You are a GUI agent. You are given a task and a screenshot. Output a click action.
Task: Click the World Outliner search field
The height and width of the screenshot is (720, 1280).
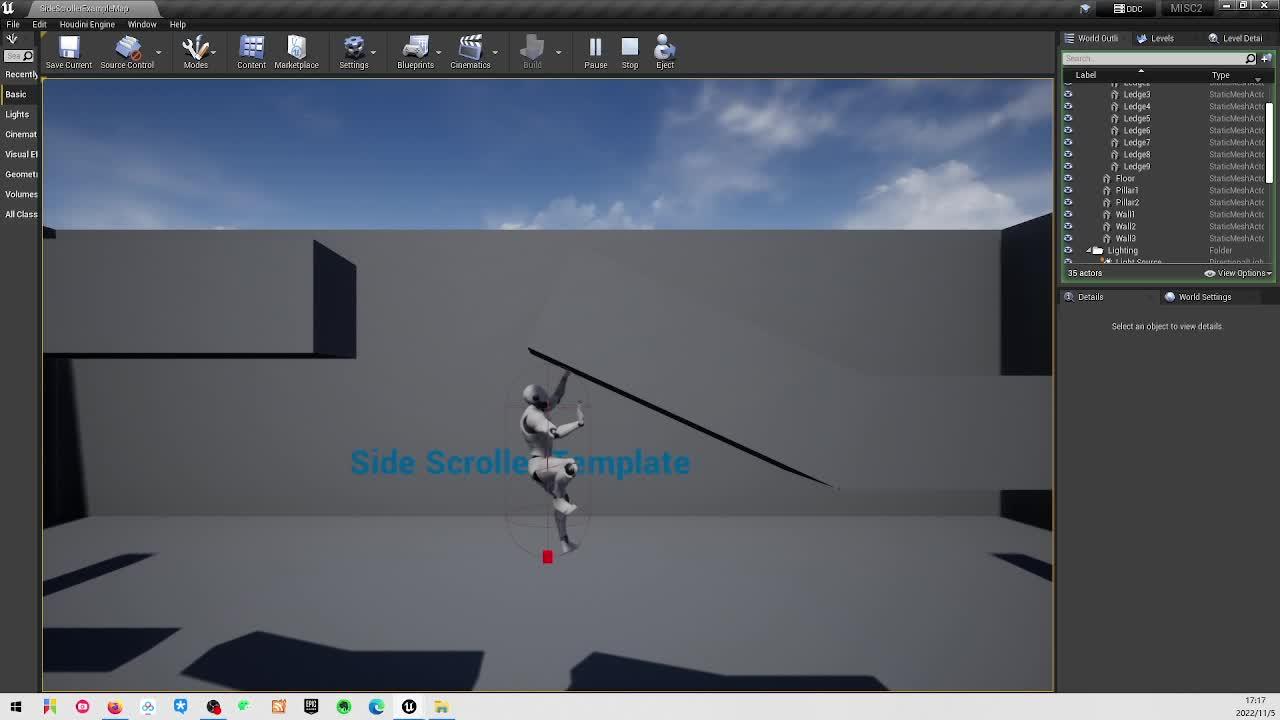point(1153,58)
